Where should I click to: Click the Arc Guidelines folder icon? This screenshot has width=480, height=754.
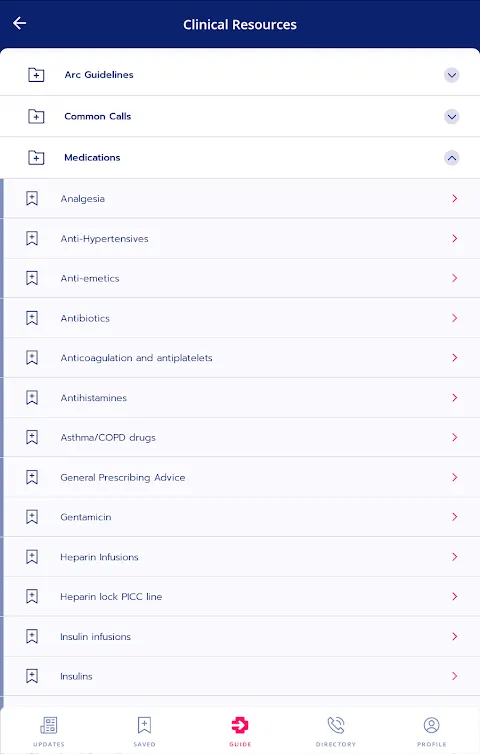point(36,75)
